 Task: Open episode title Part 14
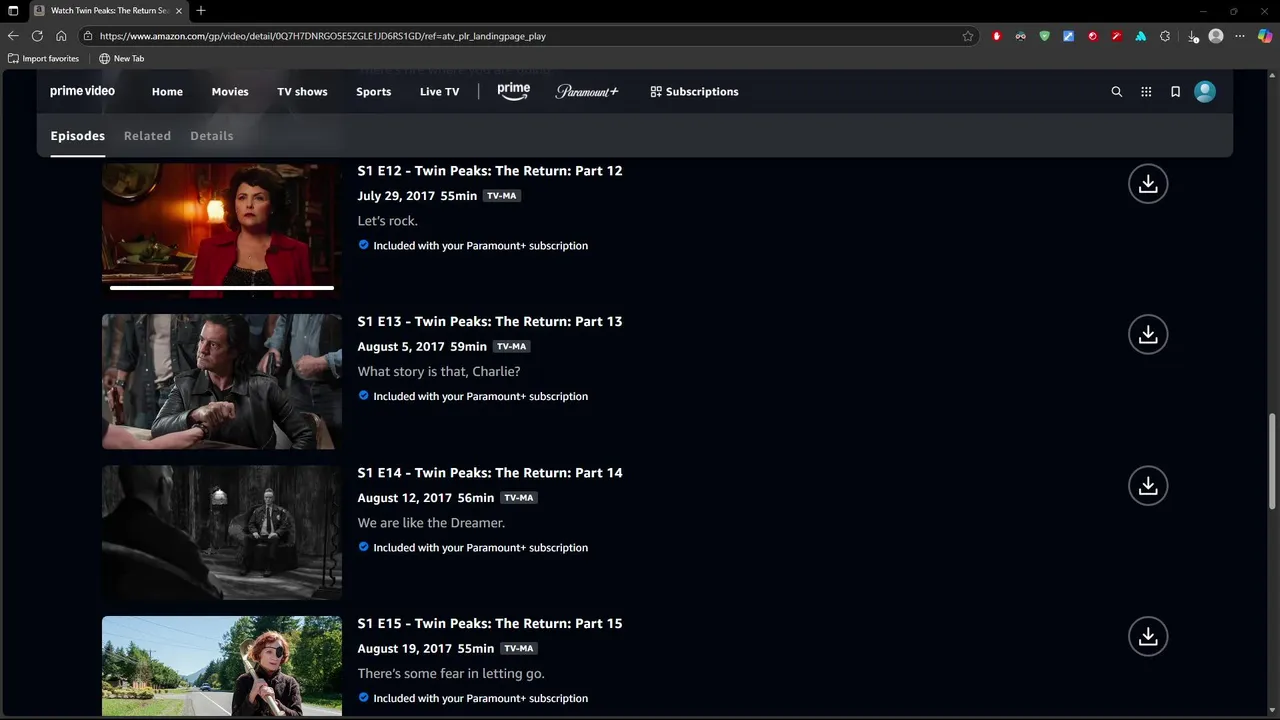[490, 473]
